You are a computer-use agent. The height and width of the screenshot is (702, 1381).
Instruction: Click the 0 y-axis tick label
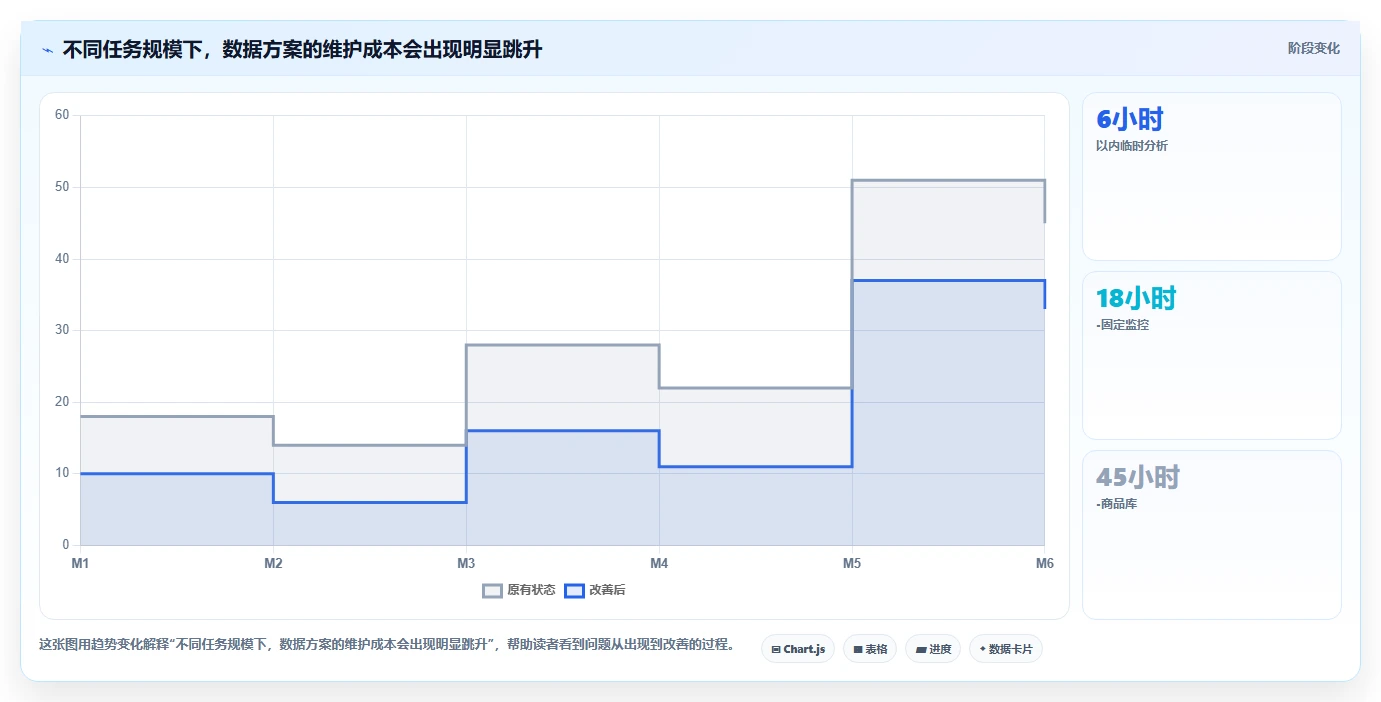(x=66, y=545)
